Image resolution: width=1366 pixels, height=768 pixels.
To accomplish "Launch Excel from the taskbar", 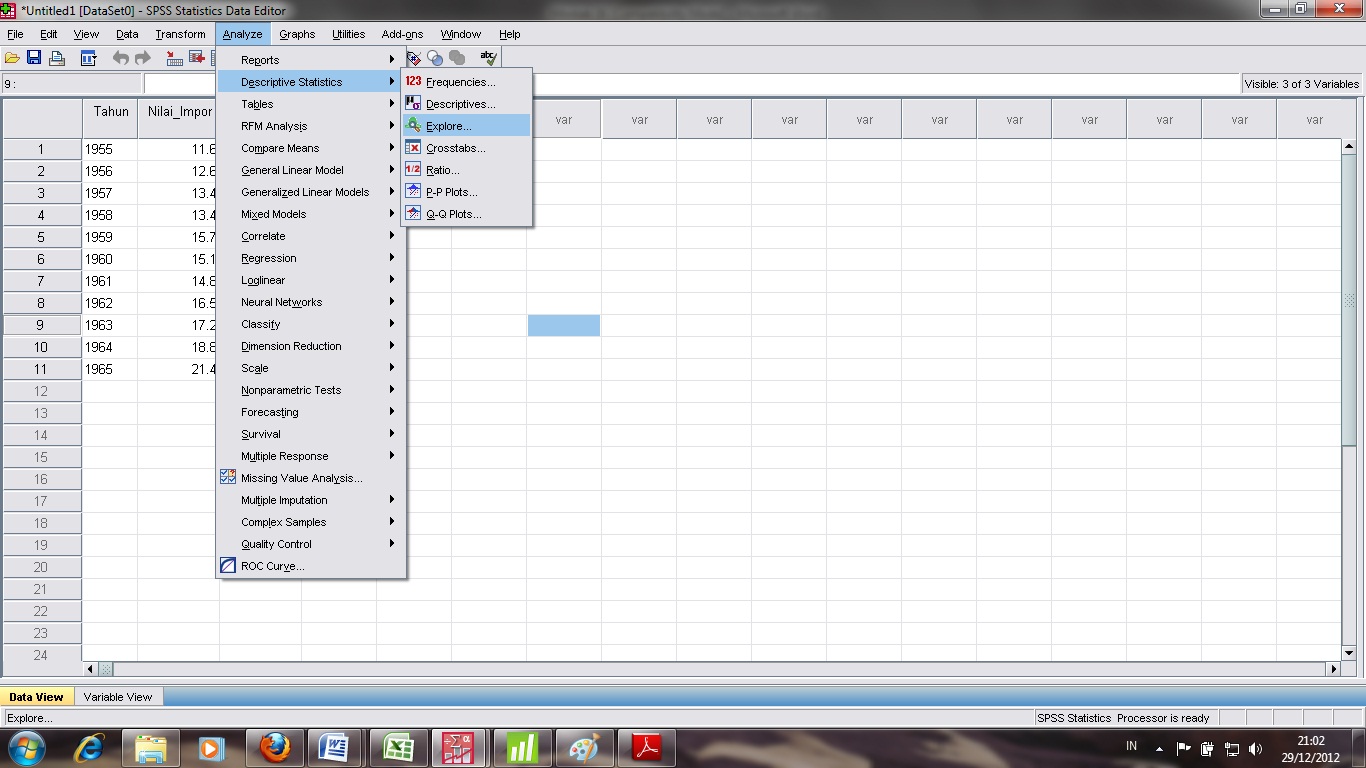I will click(x=396, y=746).
